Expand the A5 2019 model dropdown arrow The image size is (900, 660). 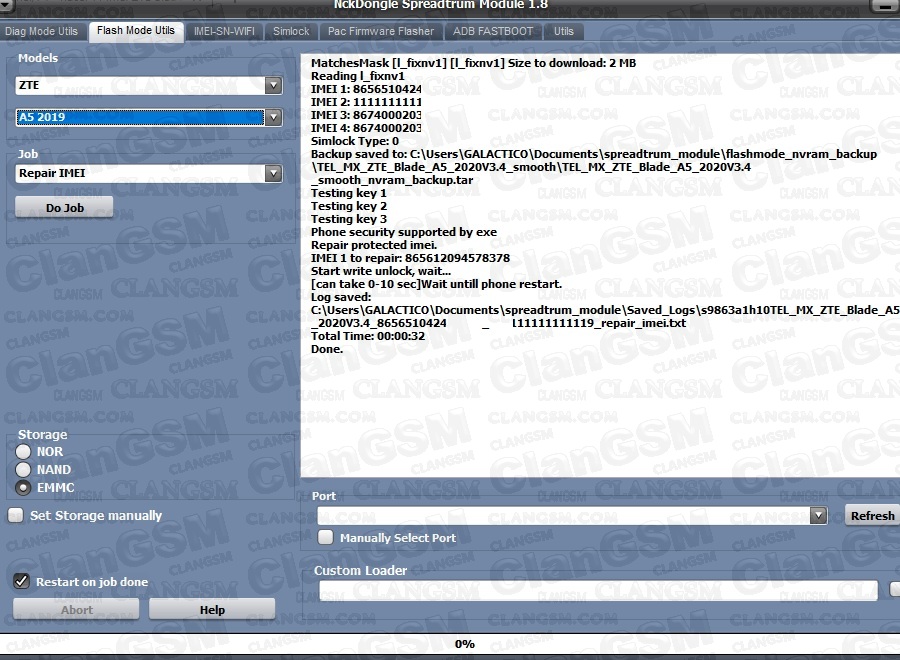[274, 117]
